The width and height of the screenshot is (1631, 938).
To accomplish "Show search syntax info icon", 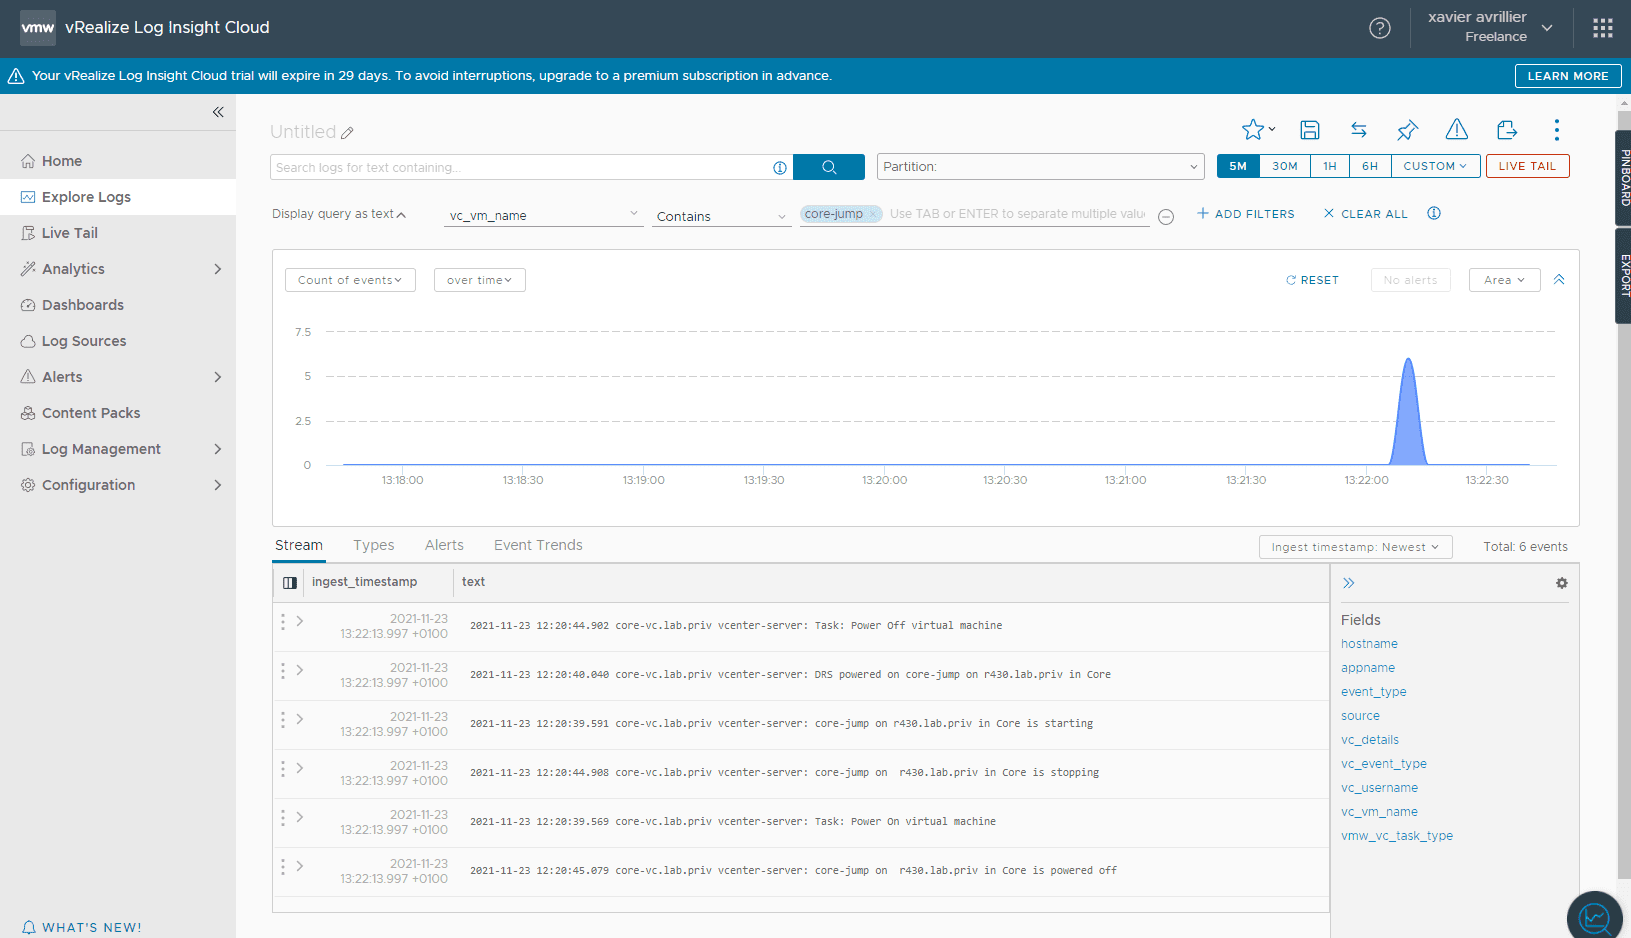I will tap(780, 168).
